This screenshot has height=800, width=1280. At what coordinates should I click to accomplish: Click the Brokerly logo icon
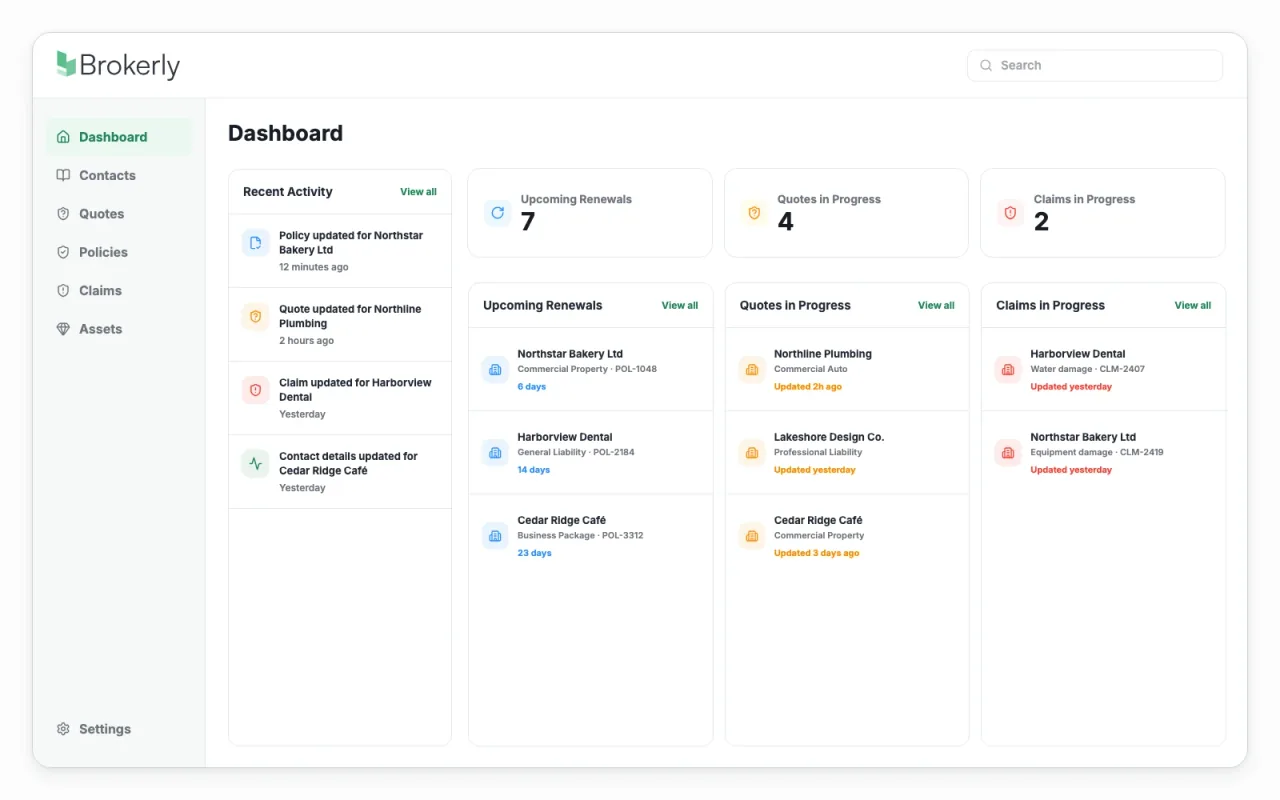[x=66, y=64]
